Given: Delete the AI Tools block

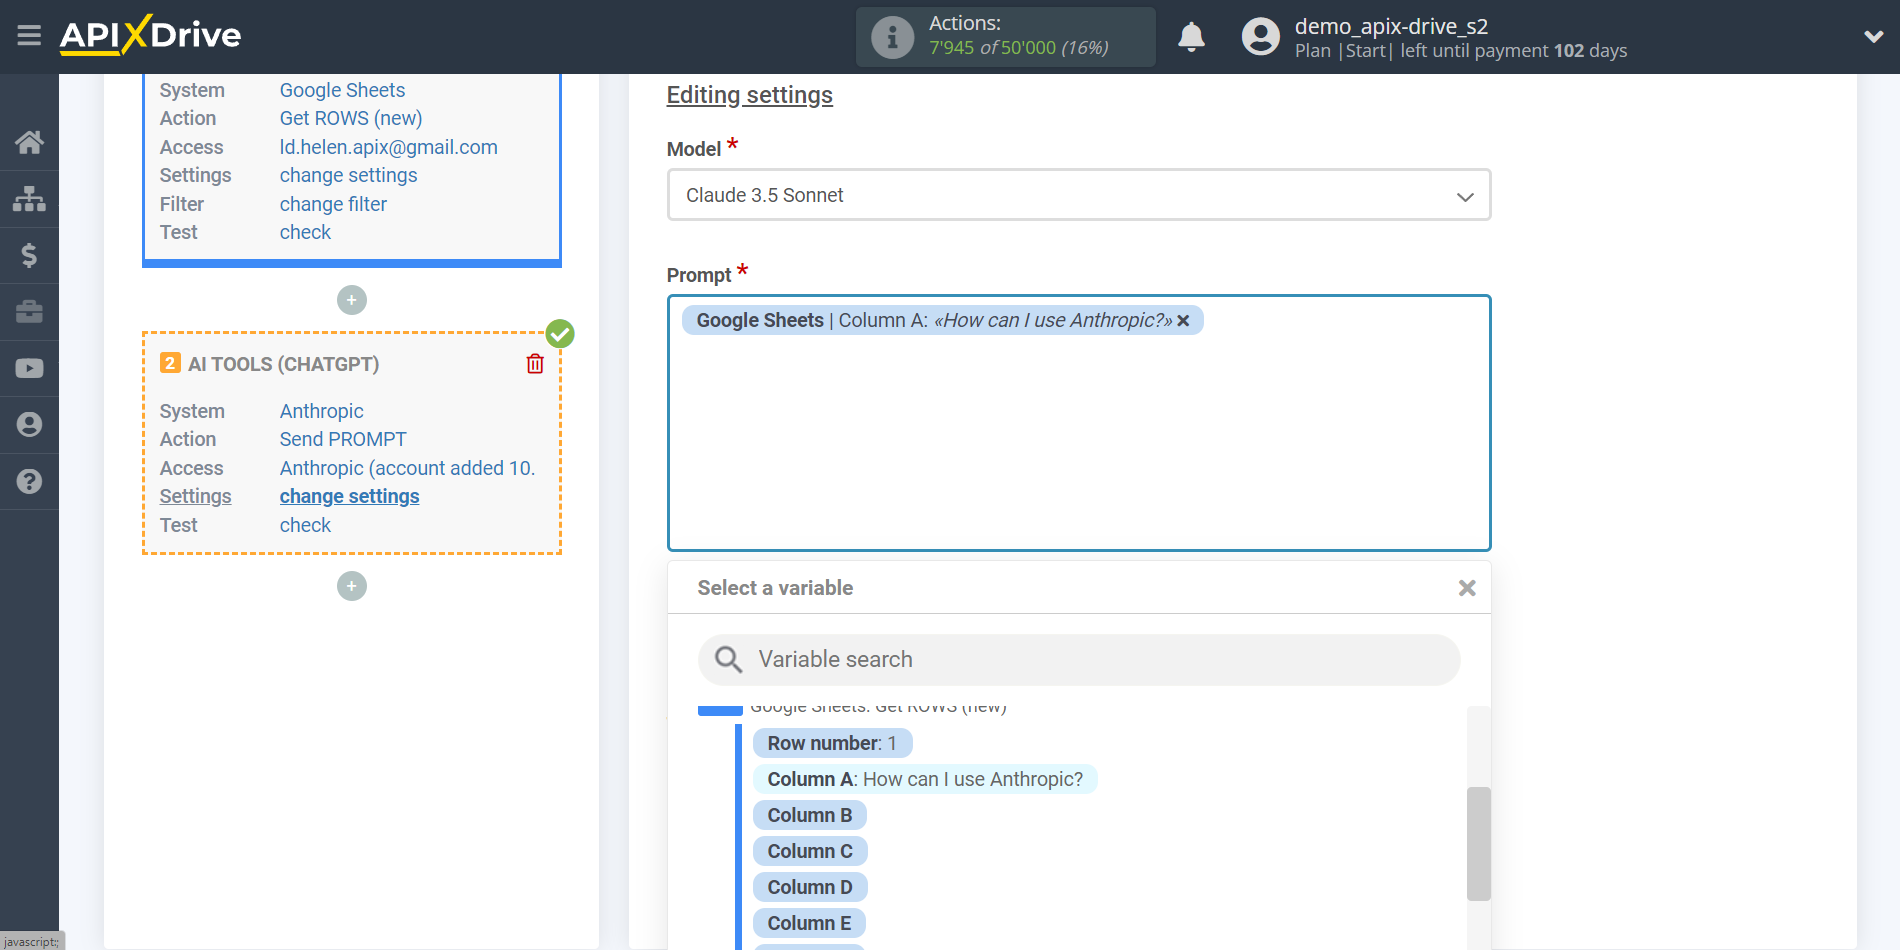Looking at the screenshot, I should [535, 364].
